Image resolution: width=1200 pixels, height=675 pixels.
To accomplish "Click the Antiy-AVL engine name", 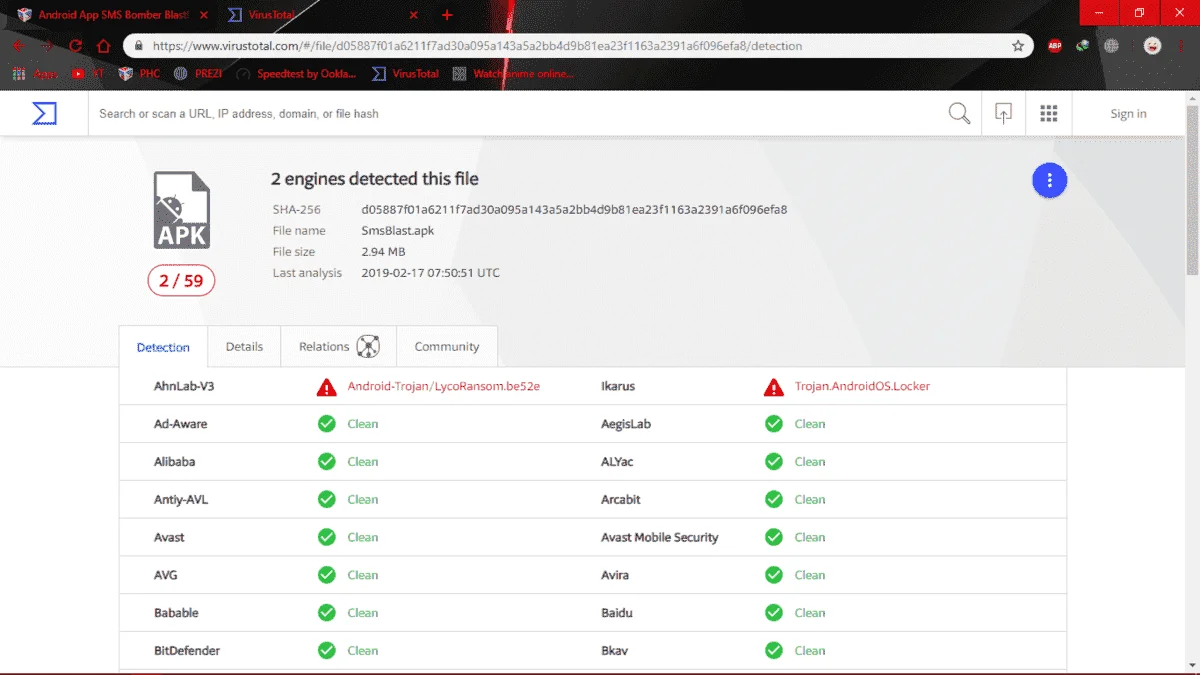I will point(181,500).
